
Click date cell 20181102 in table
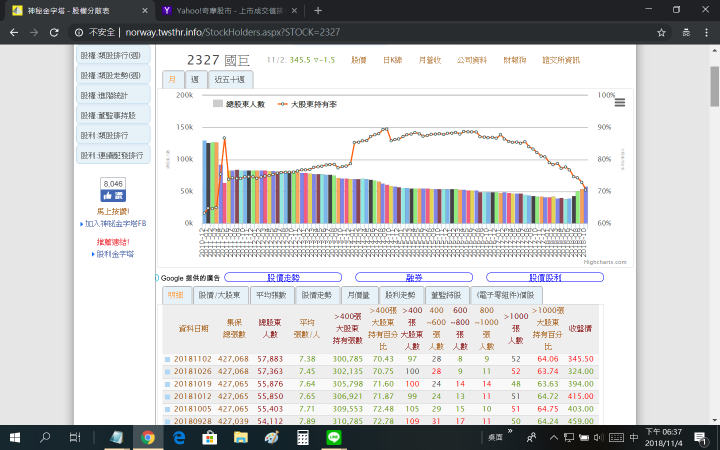pyautogui.click(x=192, y=359)
